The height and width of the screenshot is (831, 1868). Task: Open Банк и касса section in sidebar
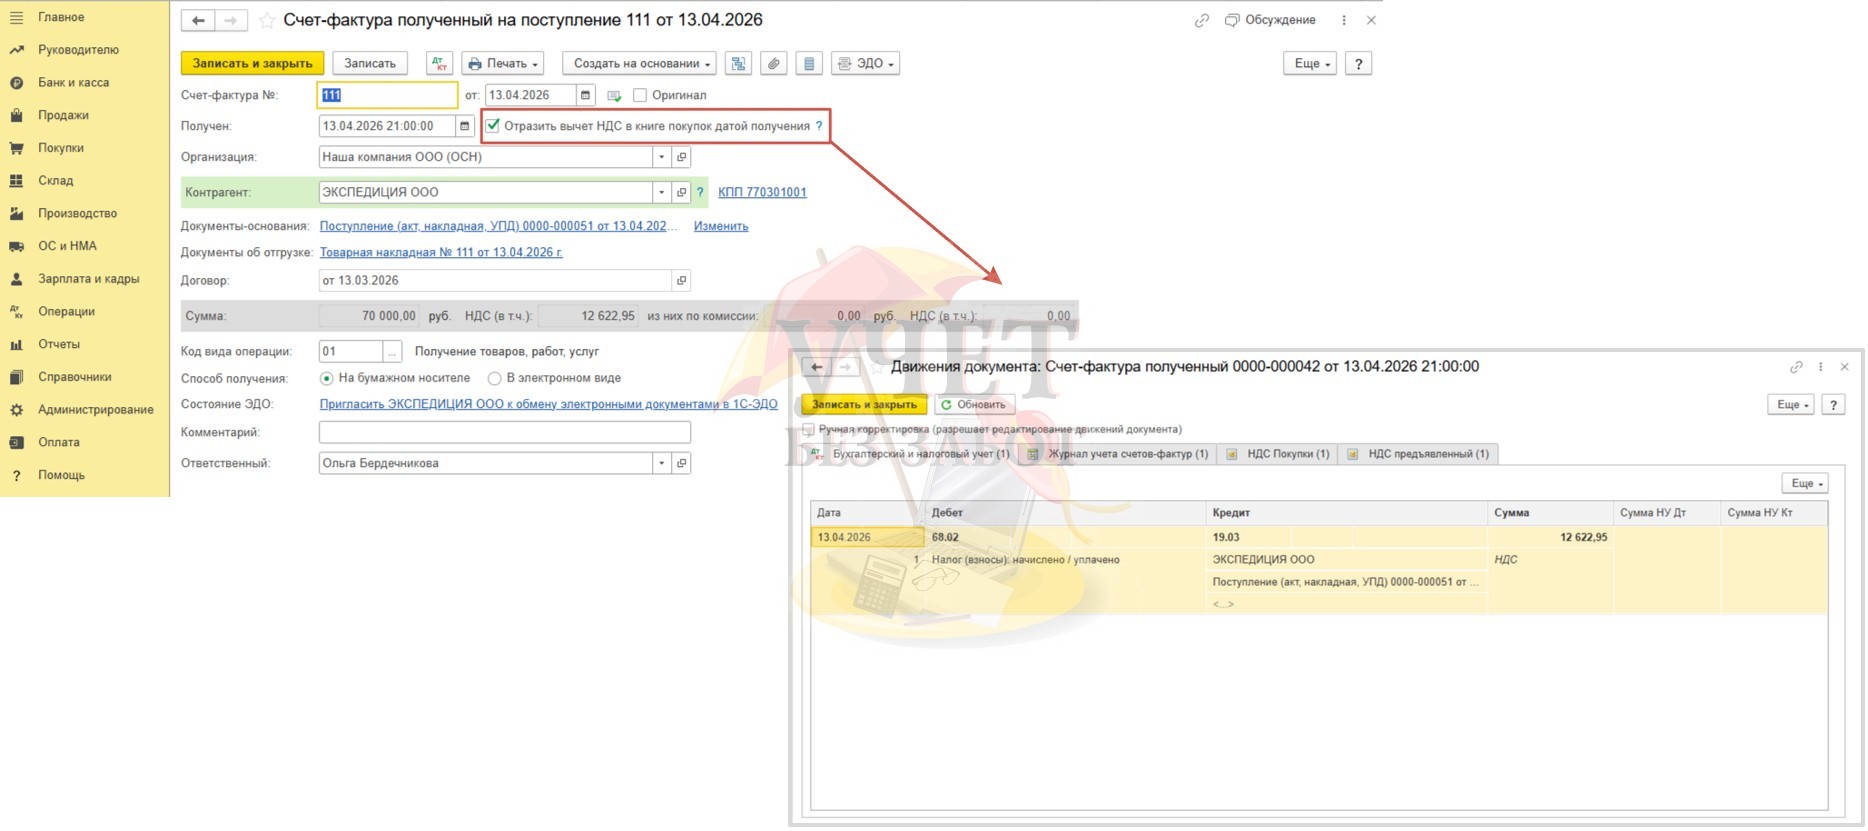tap(73, 83)
